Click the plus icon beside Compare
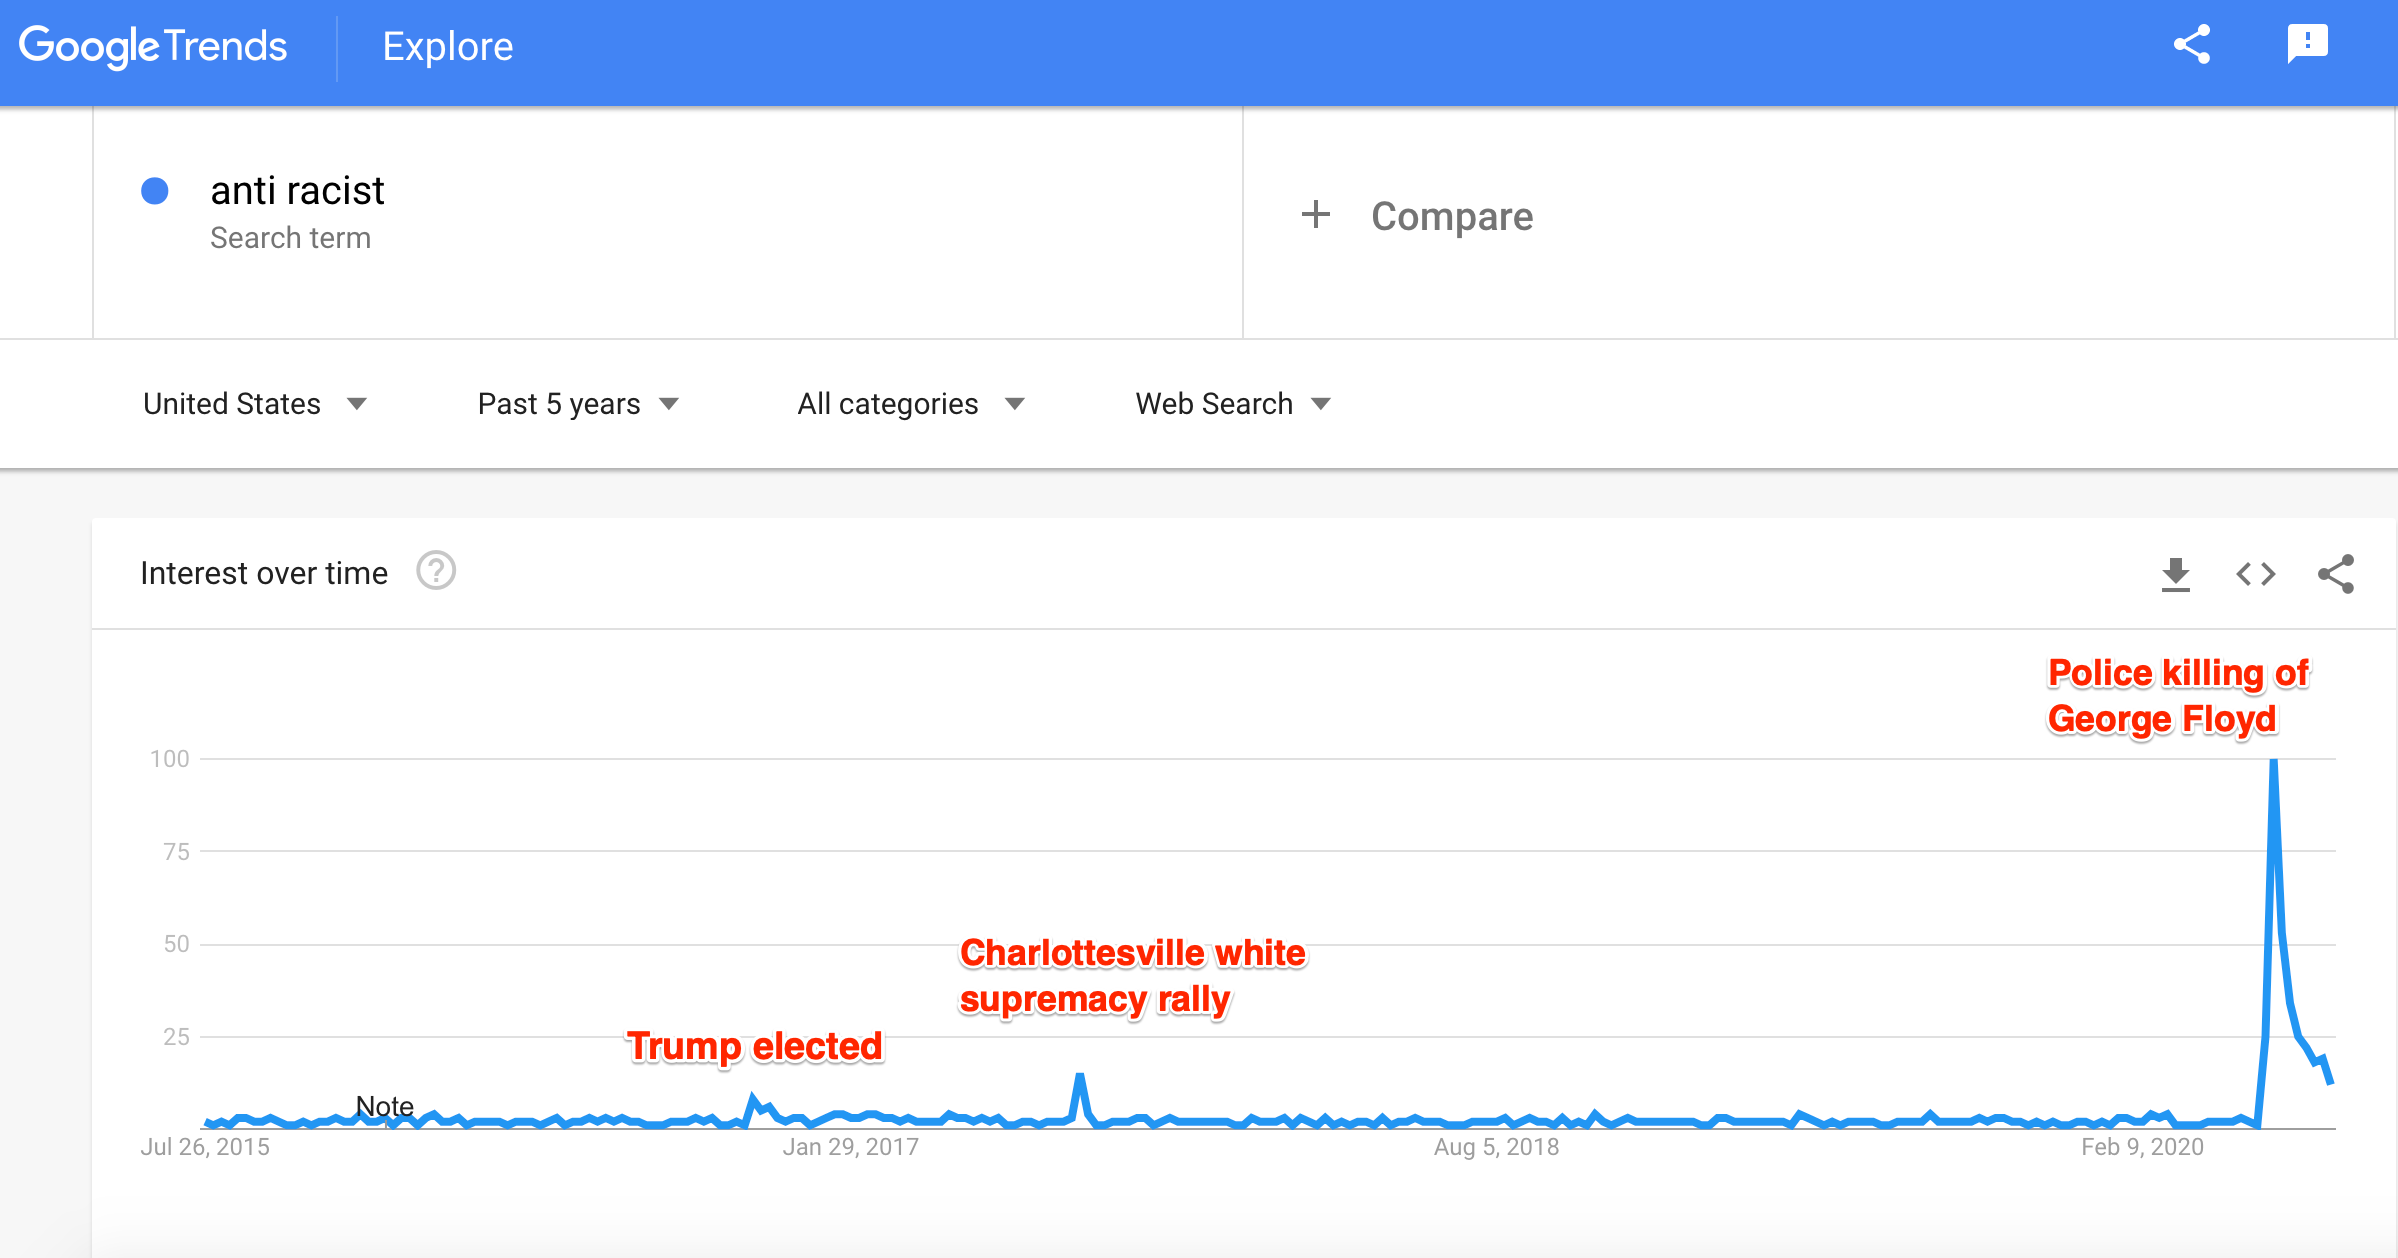The width and height of the screenshot is (2398, 1258). pos(1316,215)
